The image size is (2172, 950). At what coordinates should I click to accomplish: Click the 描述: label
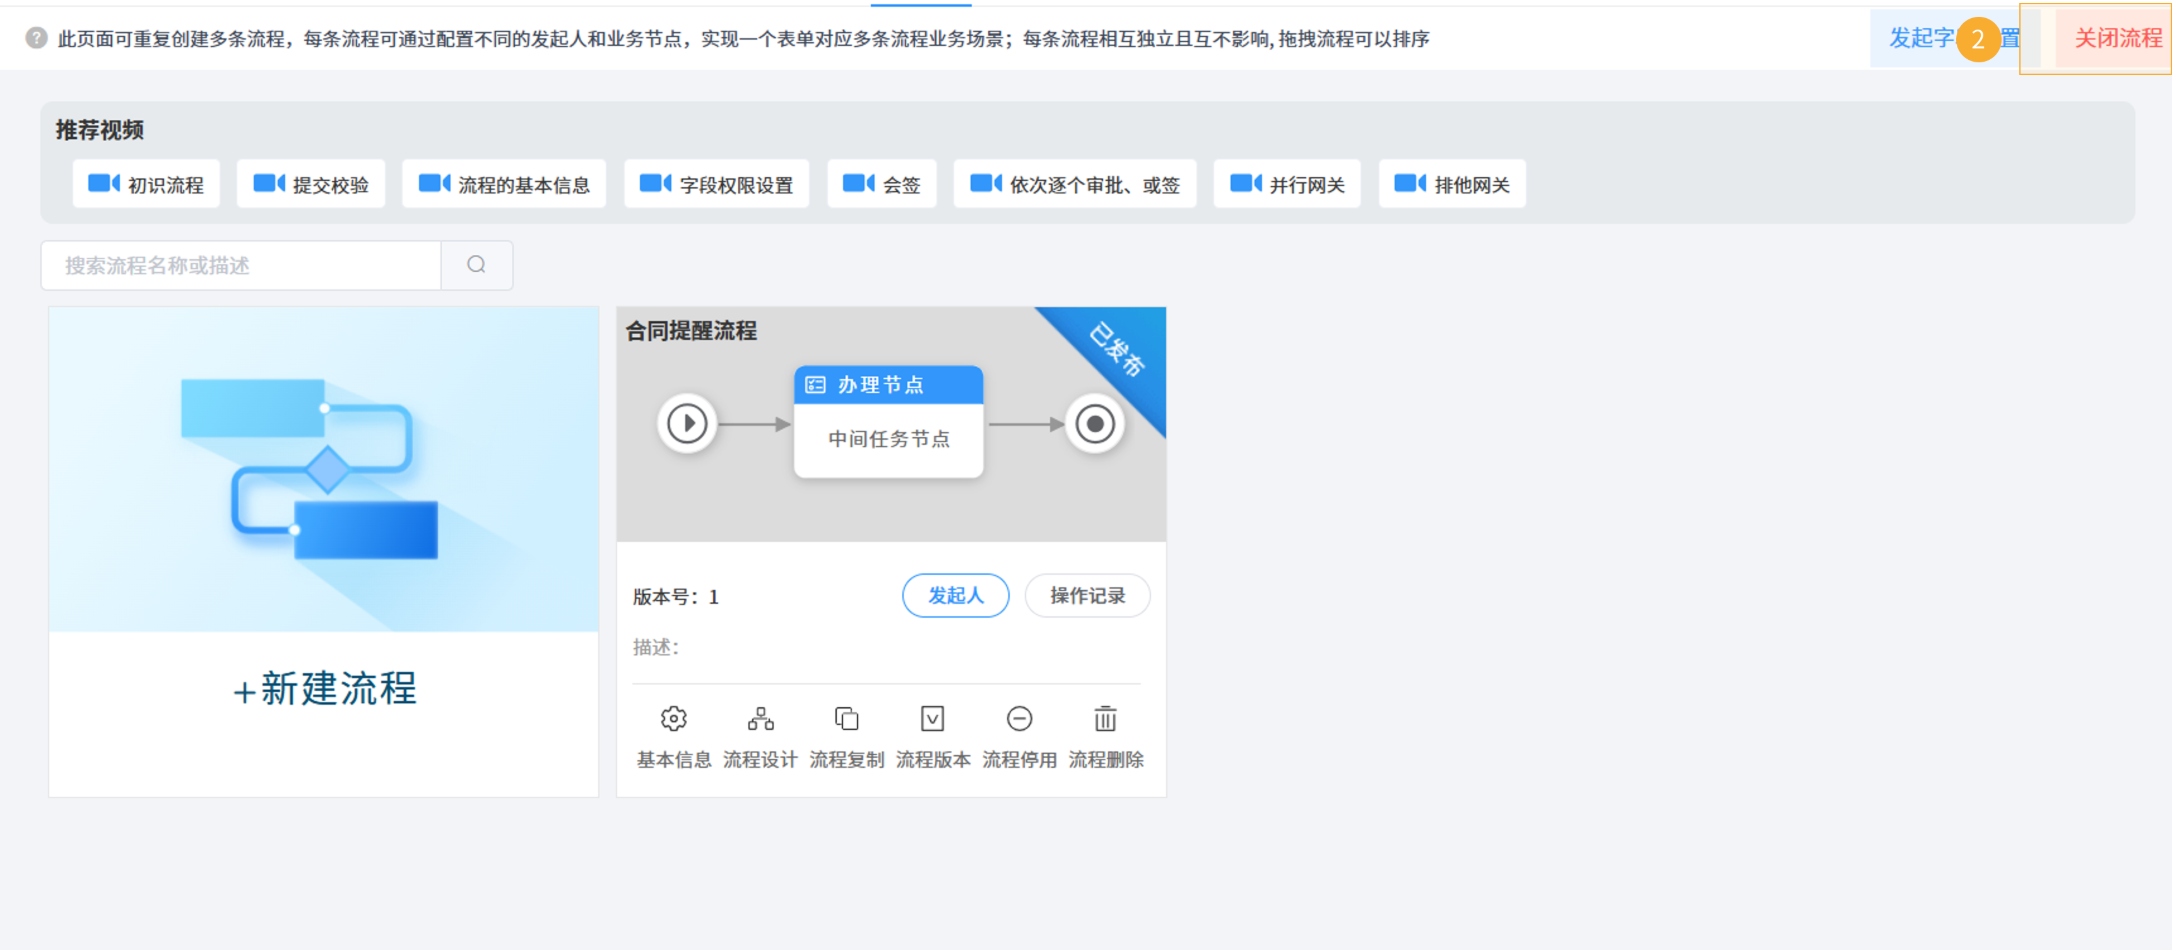pos(656,648)
